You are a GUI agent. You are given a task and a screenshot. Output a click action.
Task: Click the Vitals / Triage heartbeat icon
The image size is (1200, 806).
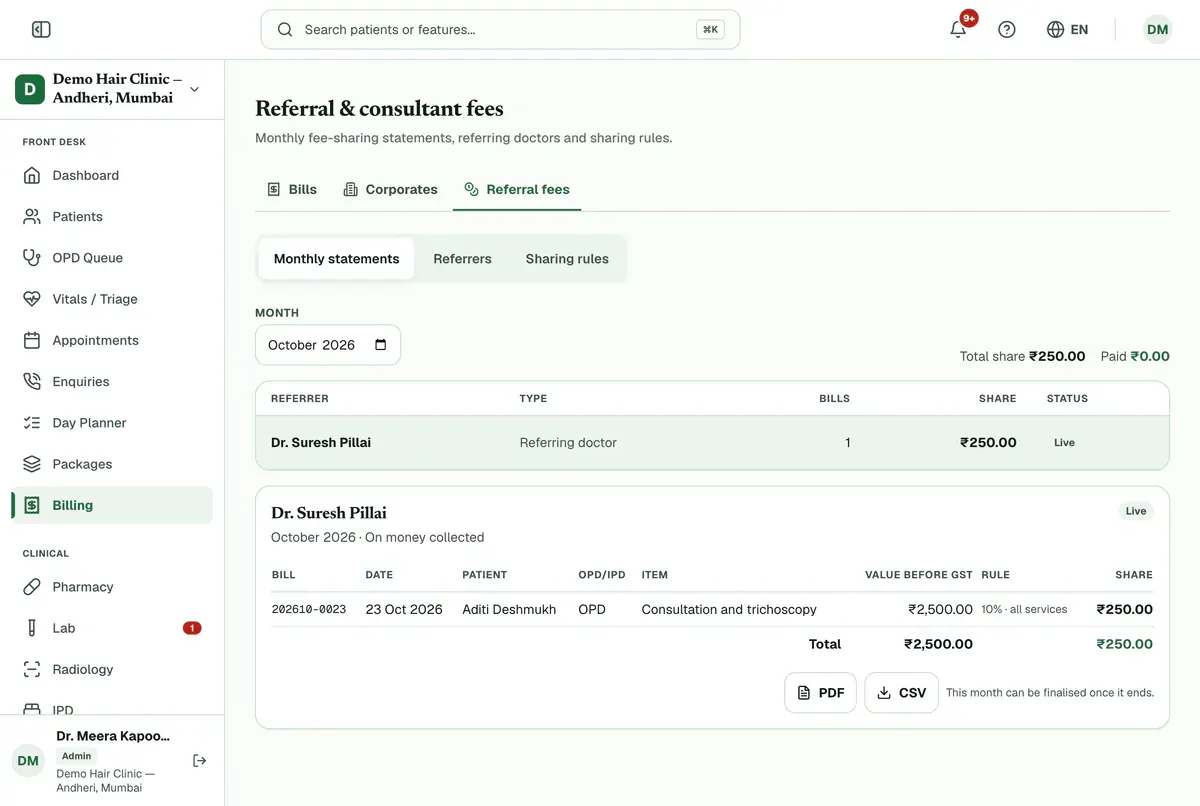[32, 299]
